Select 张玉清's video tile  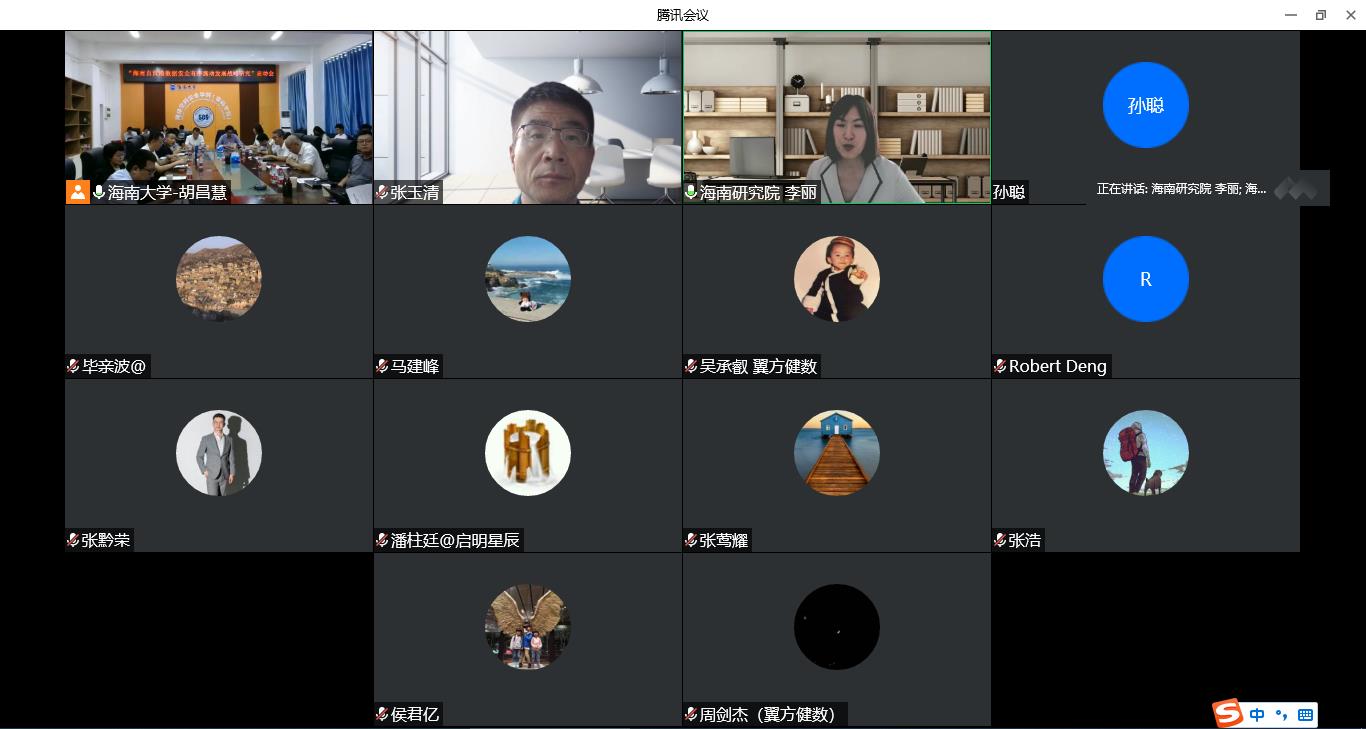coord(527,115)
